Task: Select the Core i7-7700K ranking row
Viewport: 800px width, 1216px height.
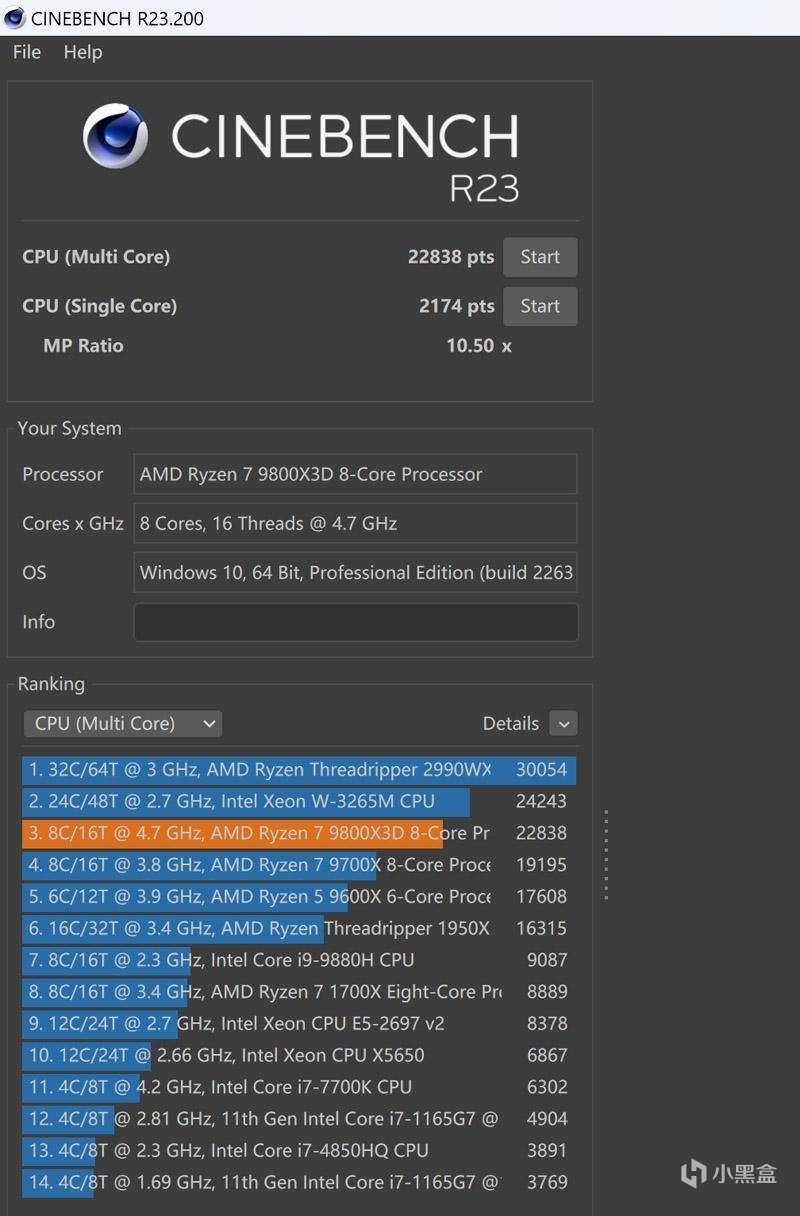Action: tap(298, 1087)
